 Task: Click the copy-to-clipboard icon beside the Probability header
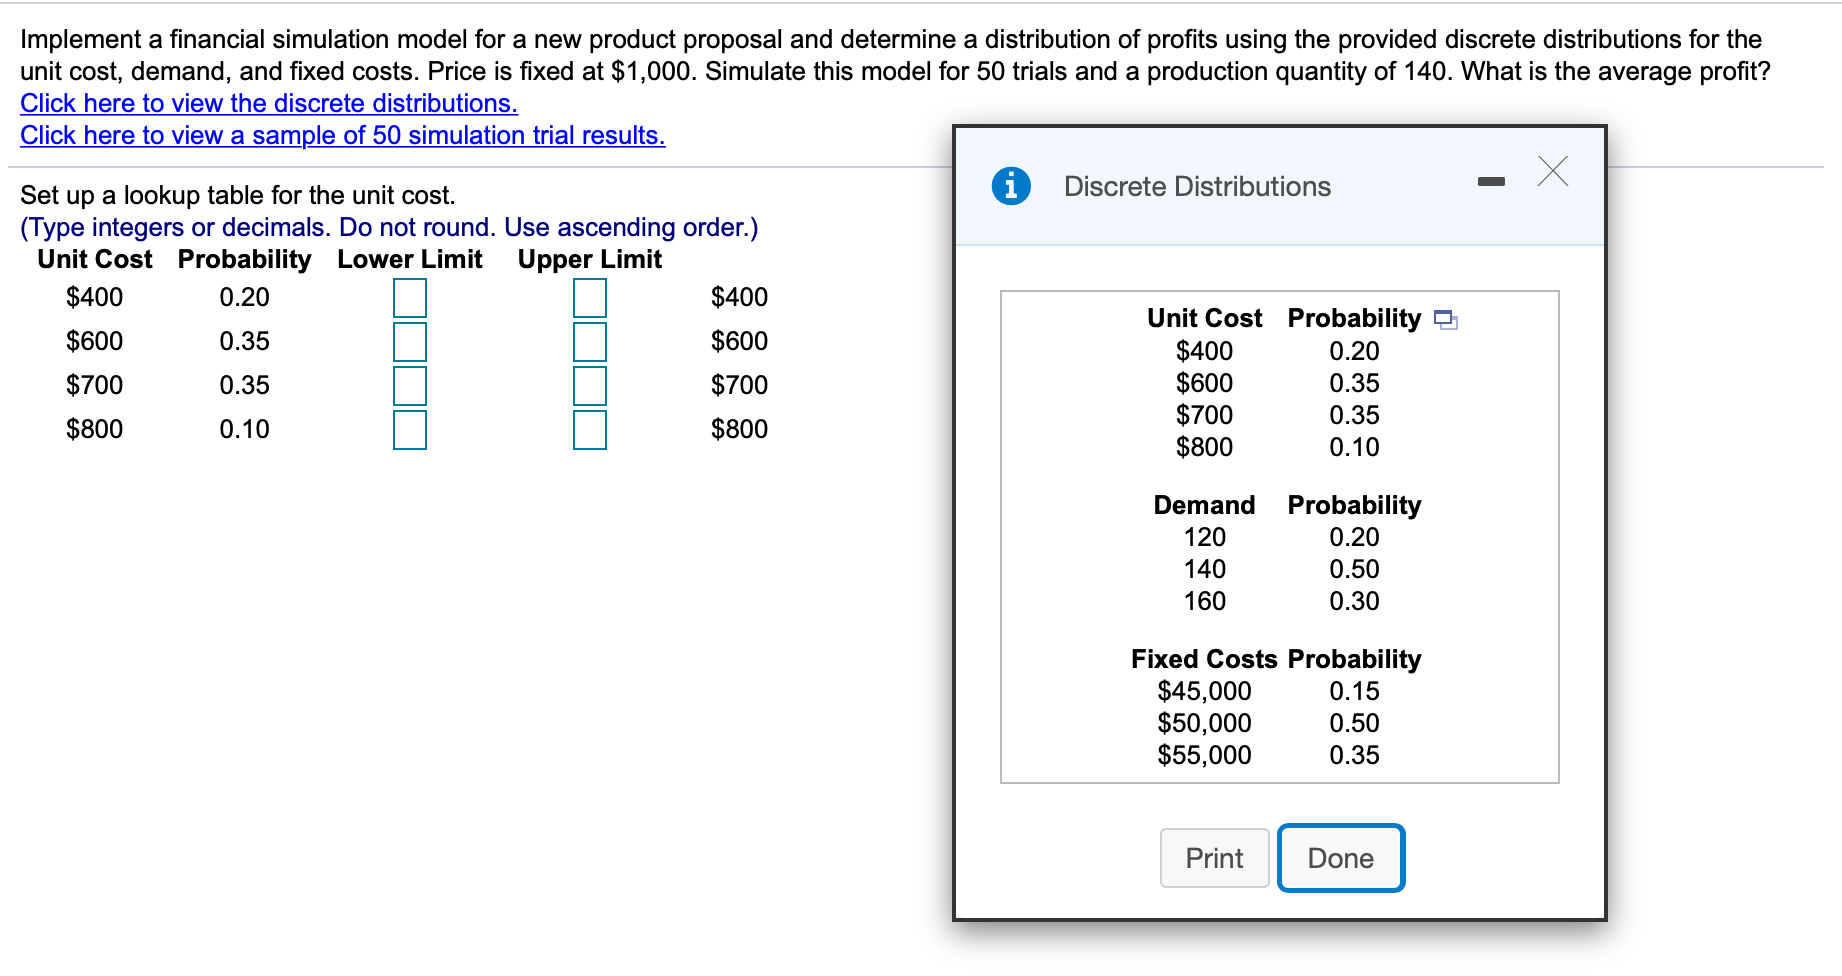coord(1444,320)
